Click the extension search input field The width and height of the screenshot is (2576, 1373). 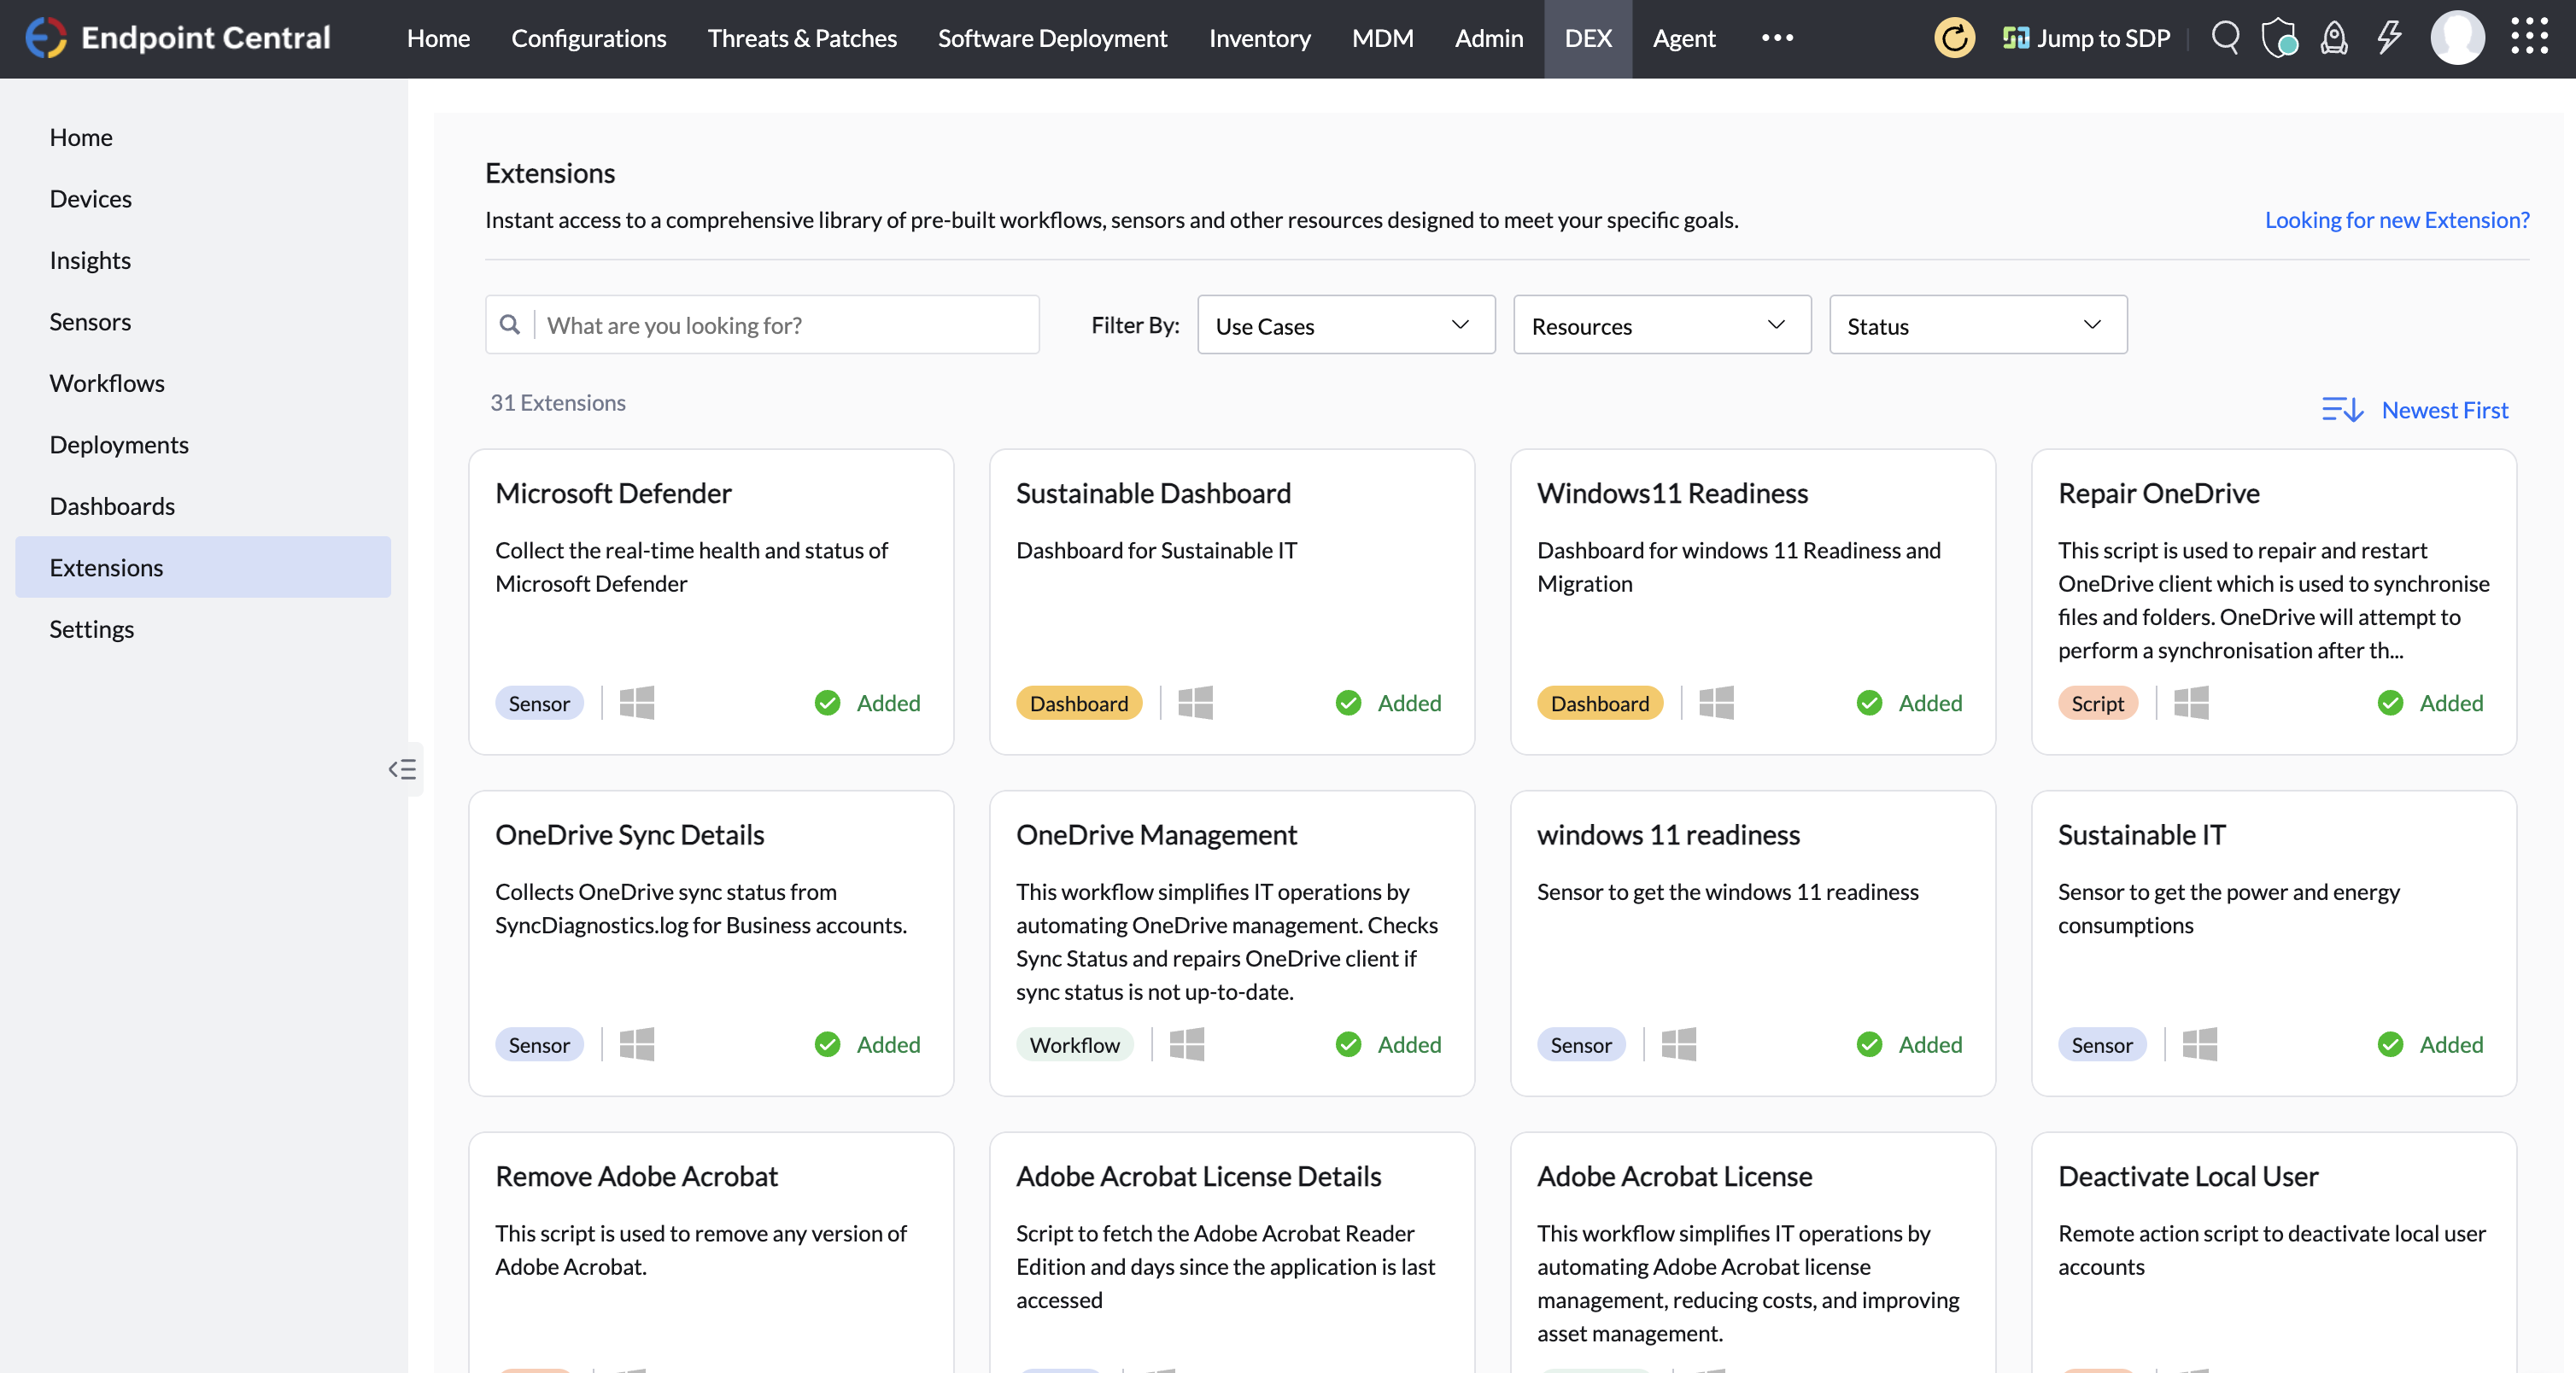(785, 325)
